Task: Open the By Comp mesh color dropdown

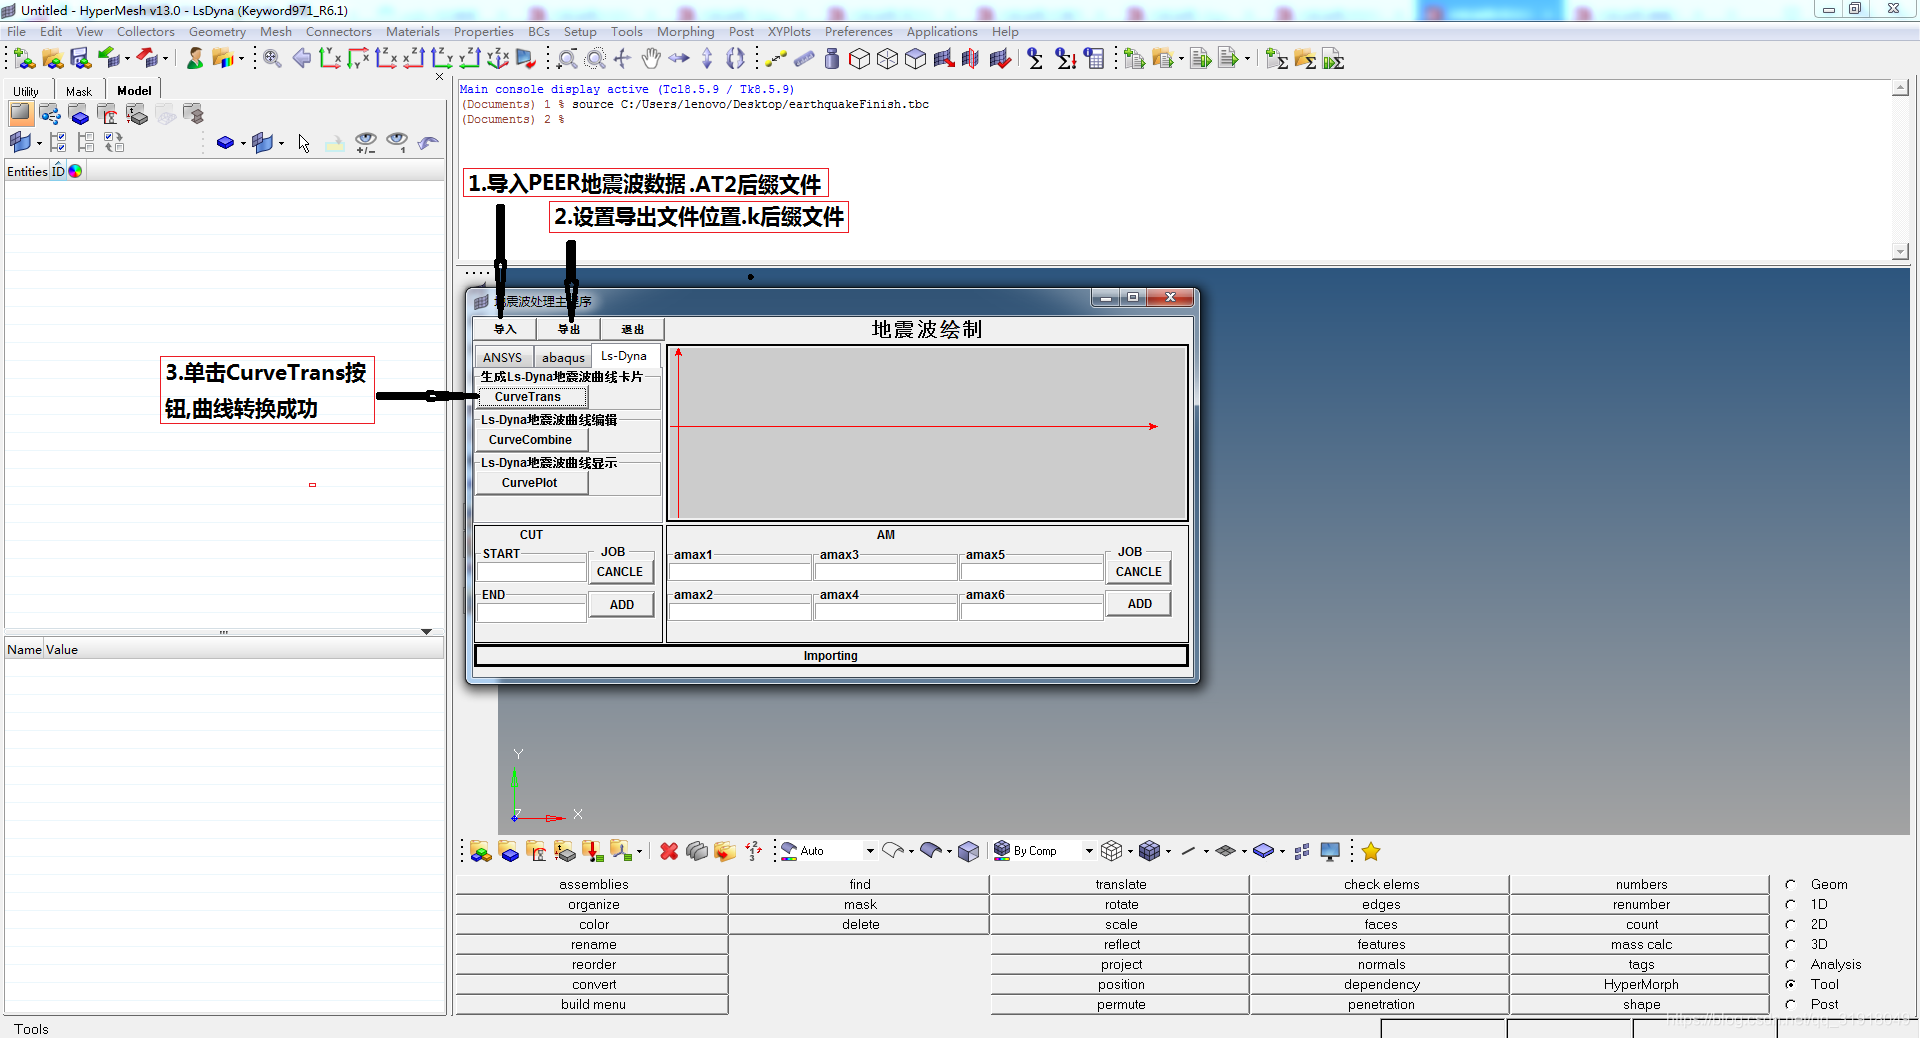Action: 1088,851
